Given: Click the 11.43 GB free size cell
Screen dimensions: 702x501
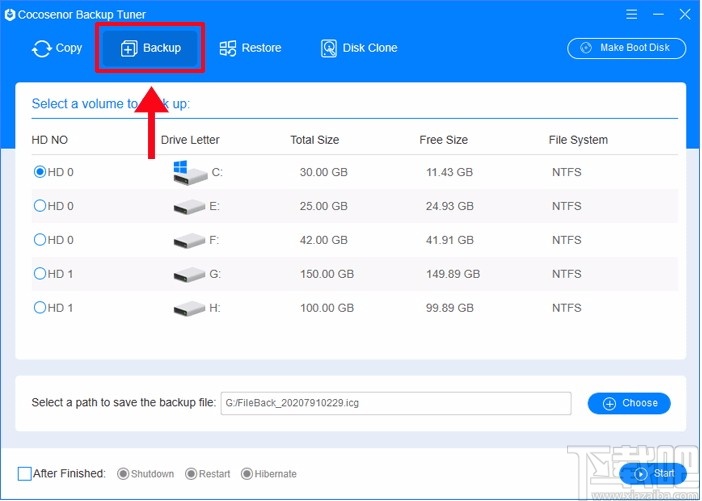Looking at the screenshot, I should 449,172.
